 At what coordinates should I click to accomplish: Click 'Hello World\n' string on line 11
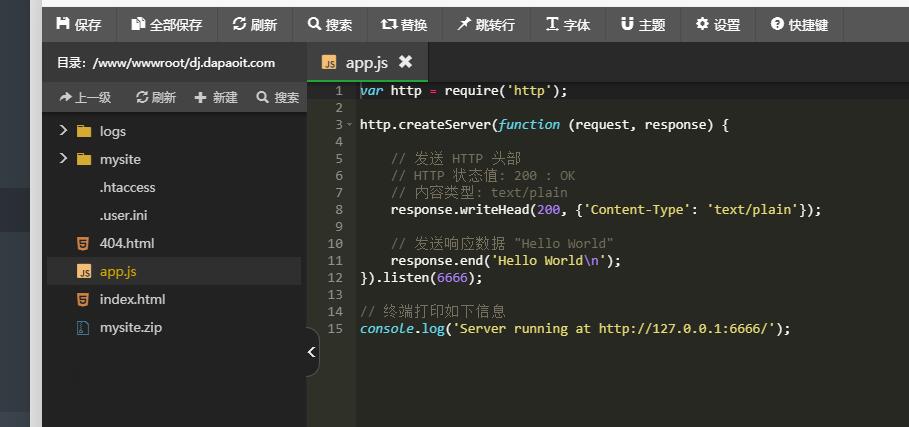(x=548, y=260)
